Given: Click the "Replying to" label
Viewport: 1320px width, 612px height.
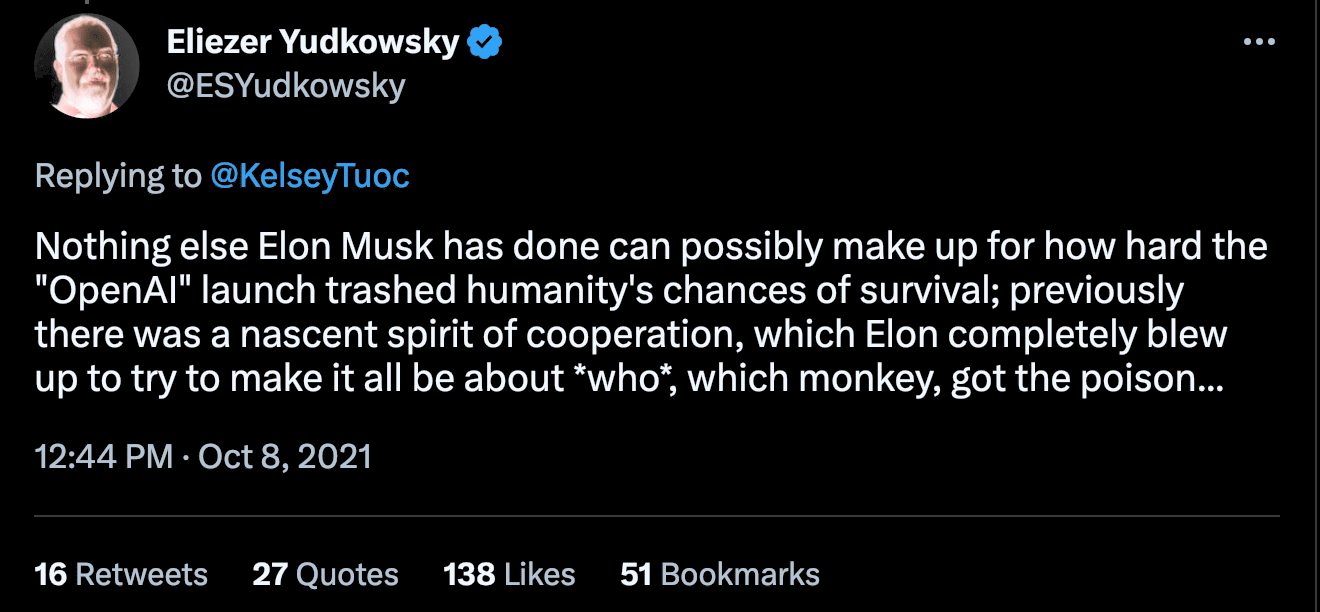Looking at the screenshot, I should 118,176.
